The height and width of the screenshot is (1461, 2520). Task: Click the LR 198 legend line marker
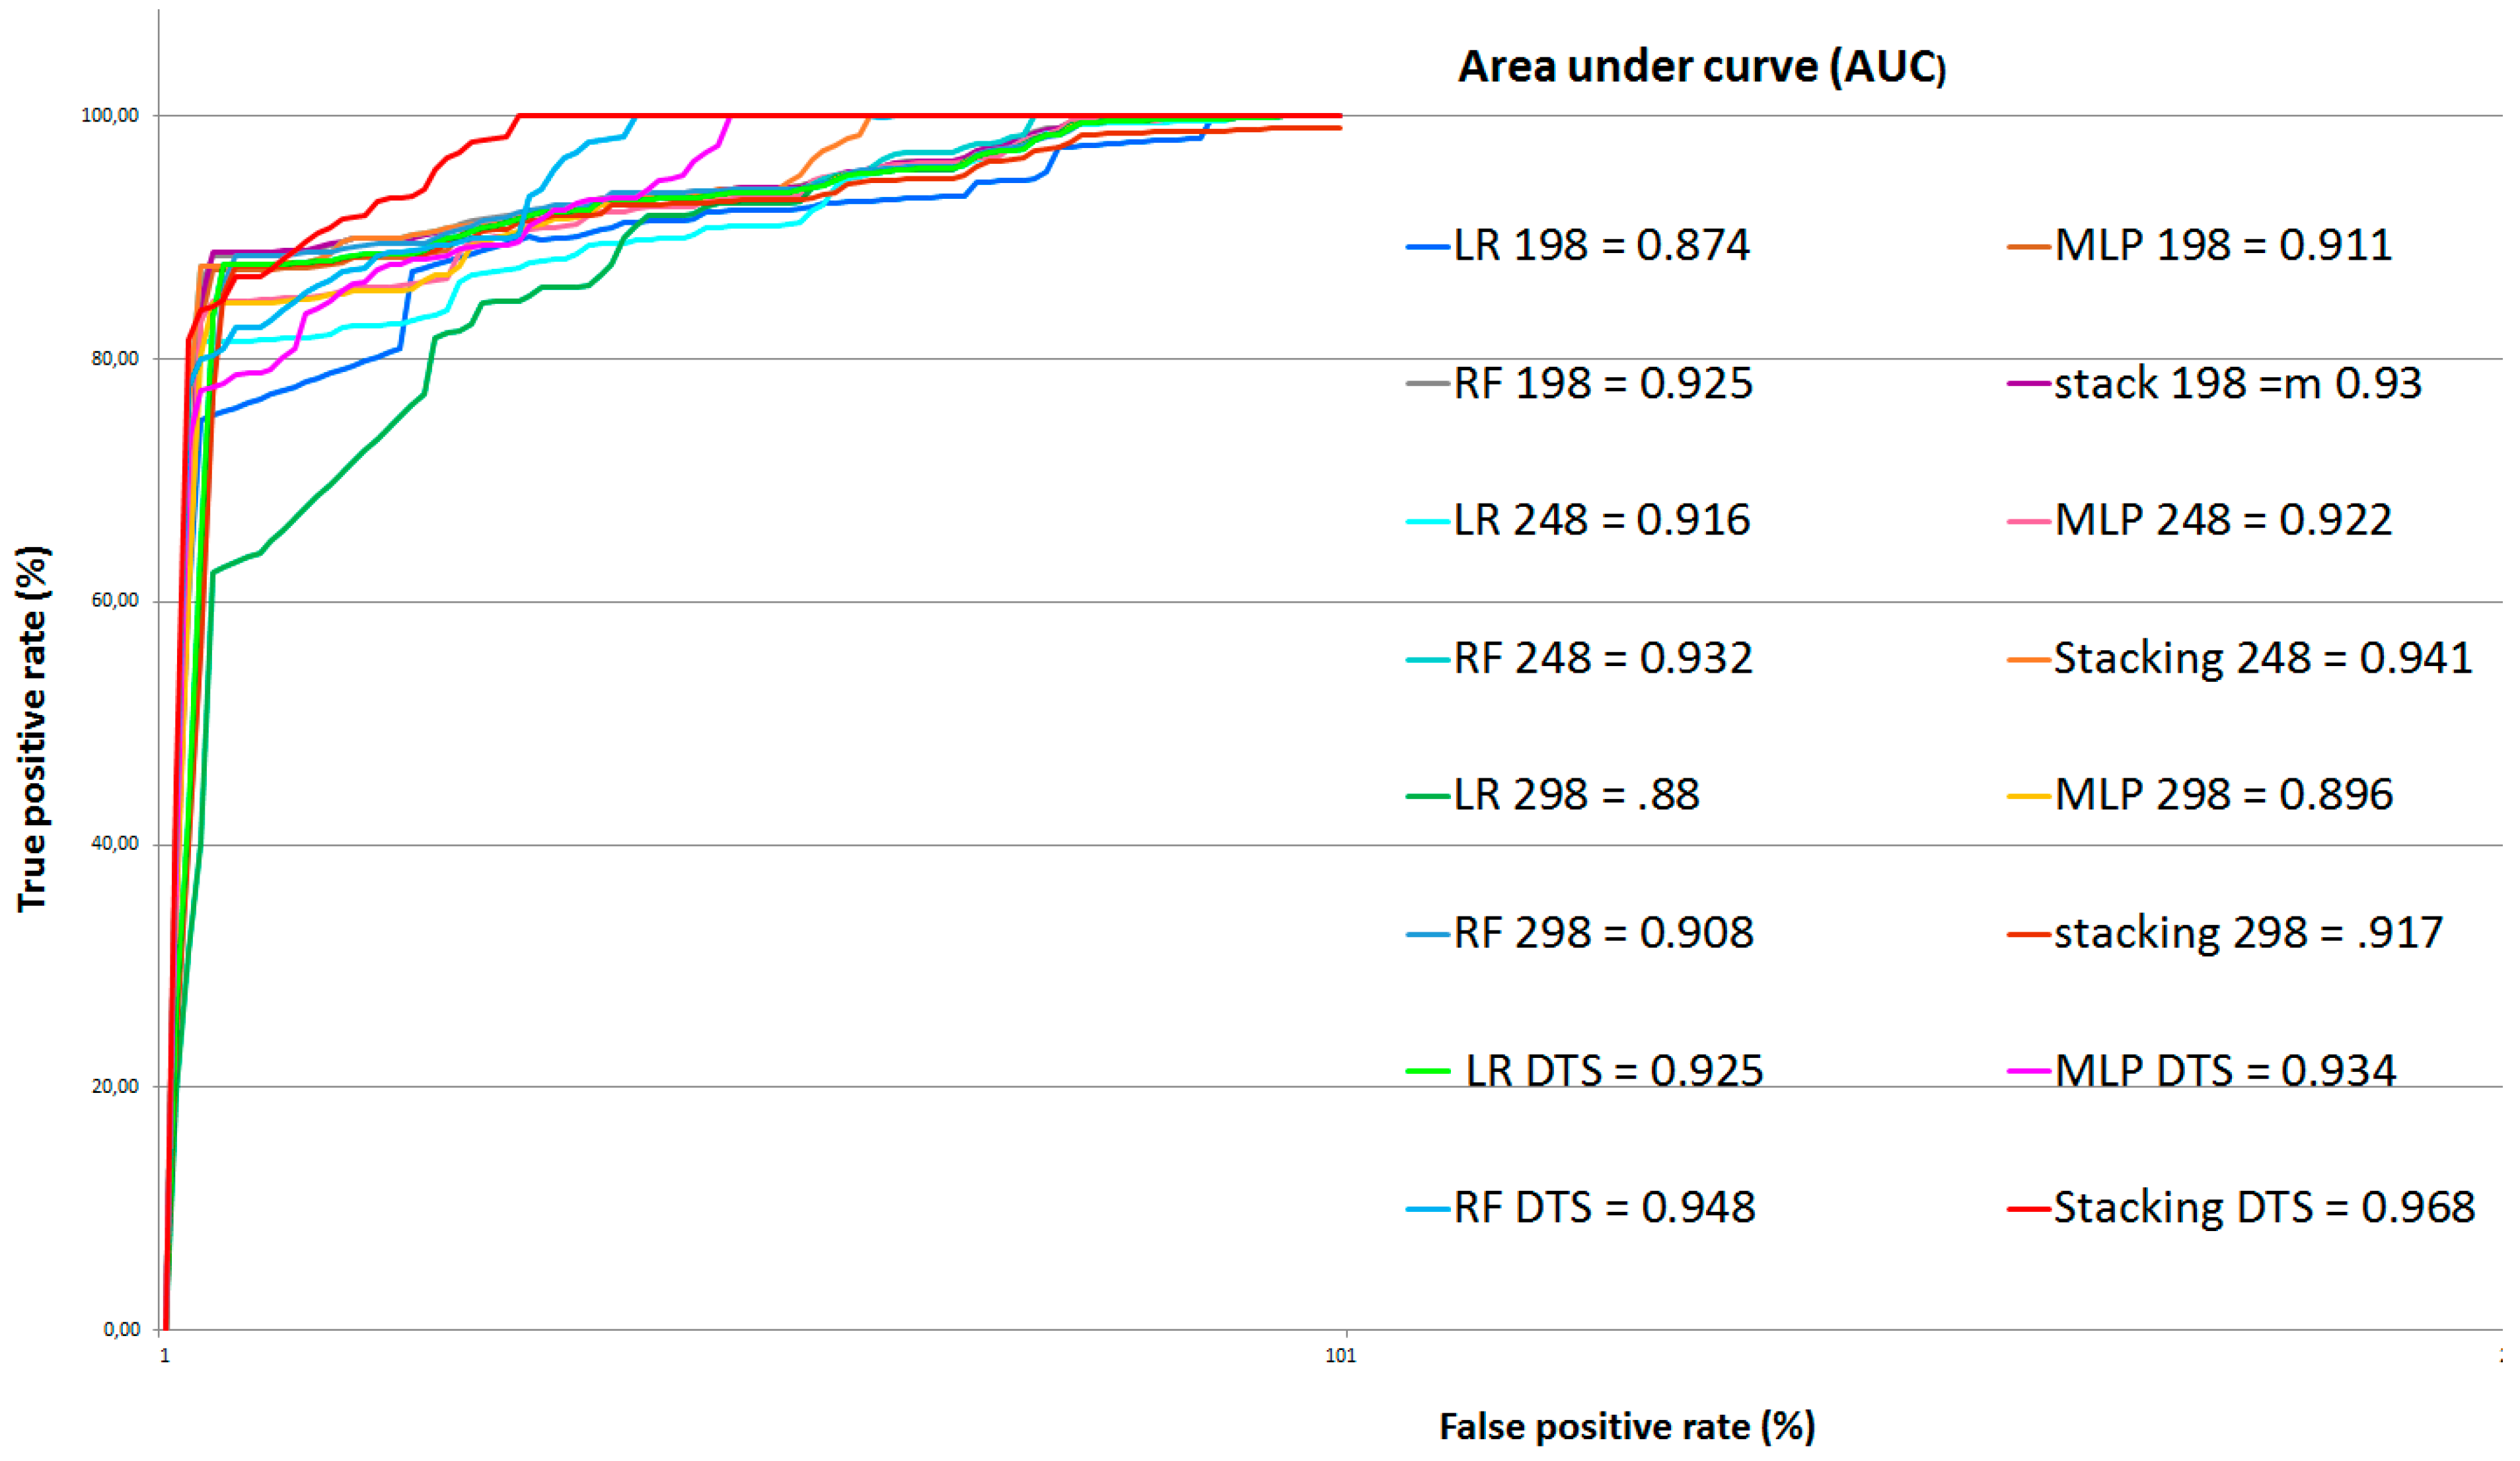pos(1427,246)
